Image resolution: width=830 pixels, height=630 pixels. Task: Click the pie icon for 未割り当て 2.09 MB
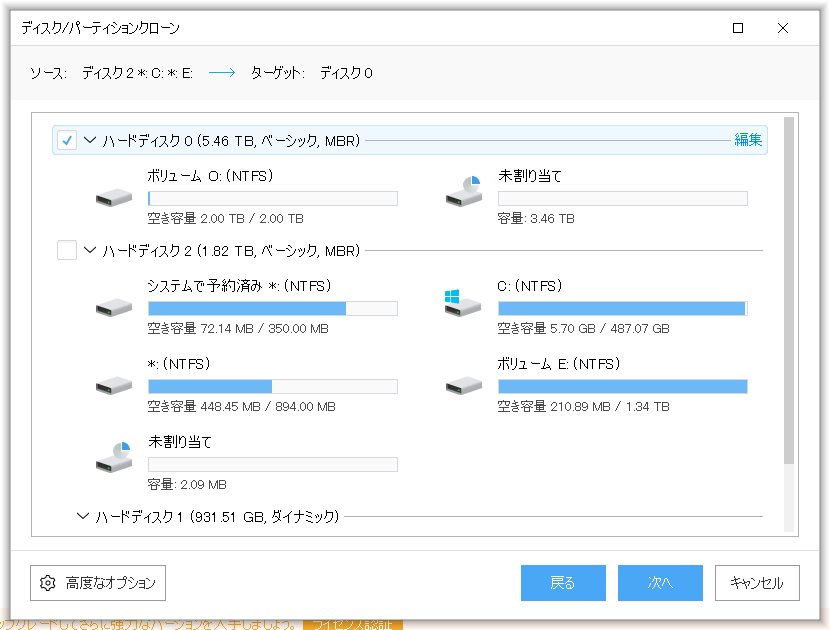coord(113,456)
